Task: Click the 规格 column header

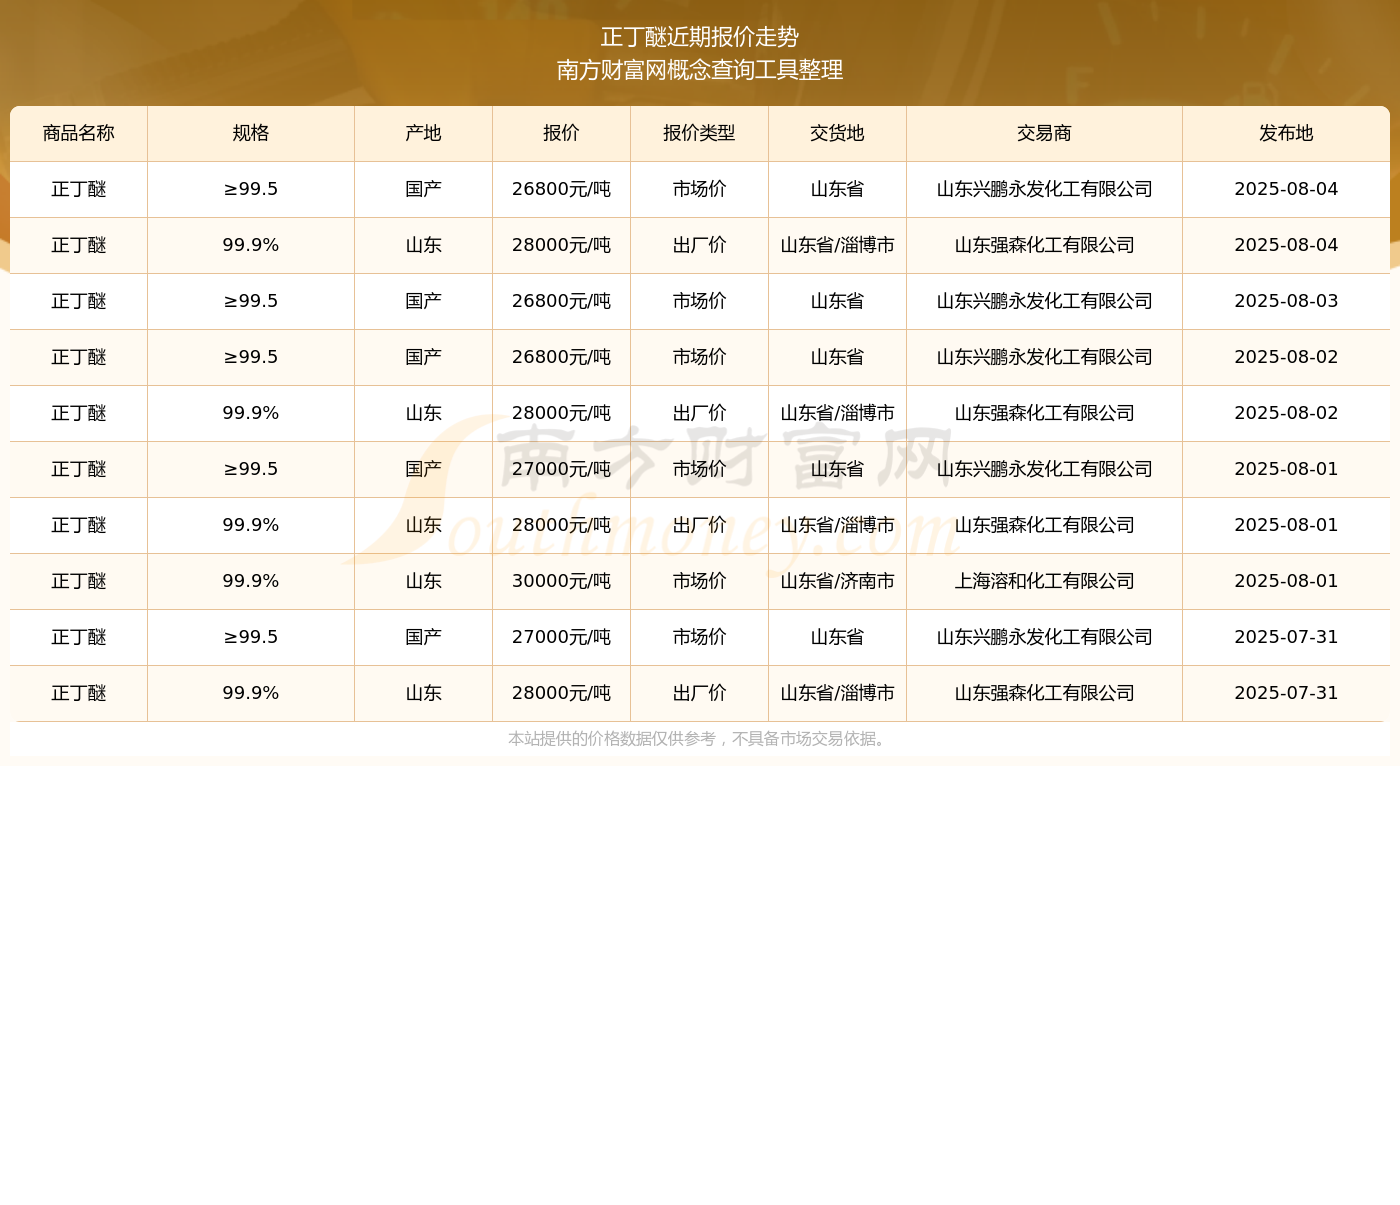Action: [x=251, y=133]
